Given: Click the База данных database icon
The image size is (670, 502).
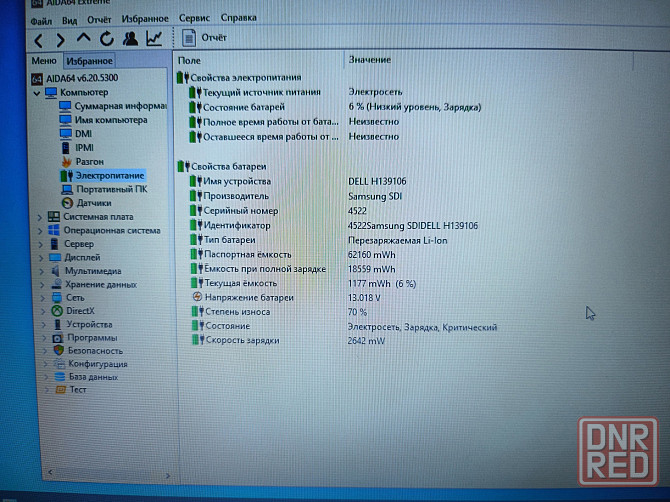Looking at the screenshot, I should pos(60,377).
